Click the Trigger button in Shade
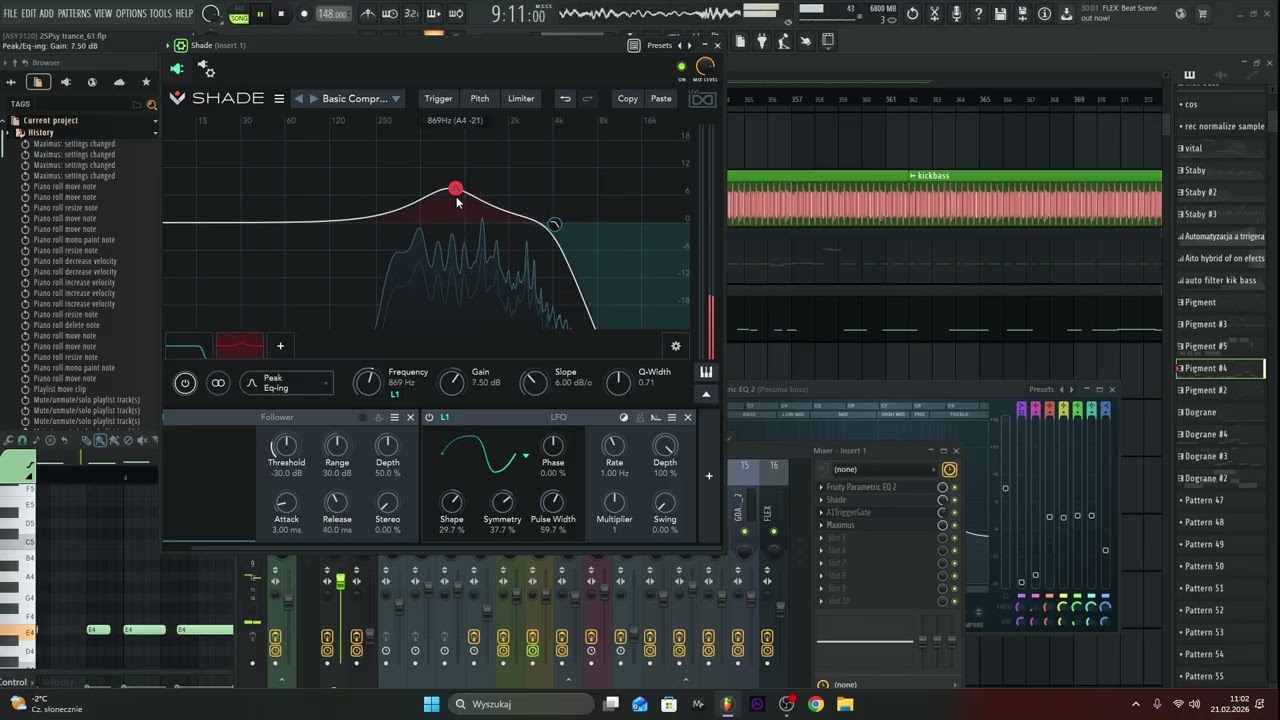1280x720 pixels. tap(438, 98)
